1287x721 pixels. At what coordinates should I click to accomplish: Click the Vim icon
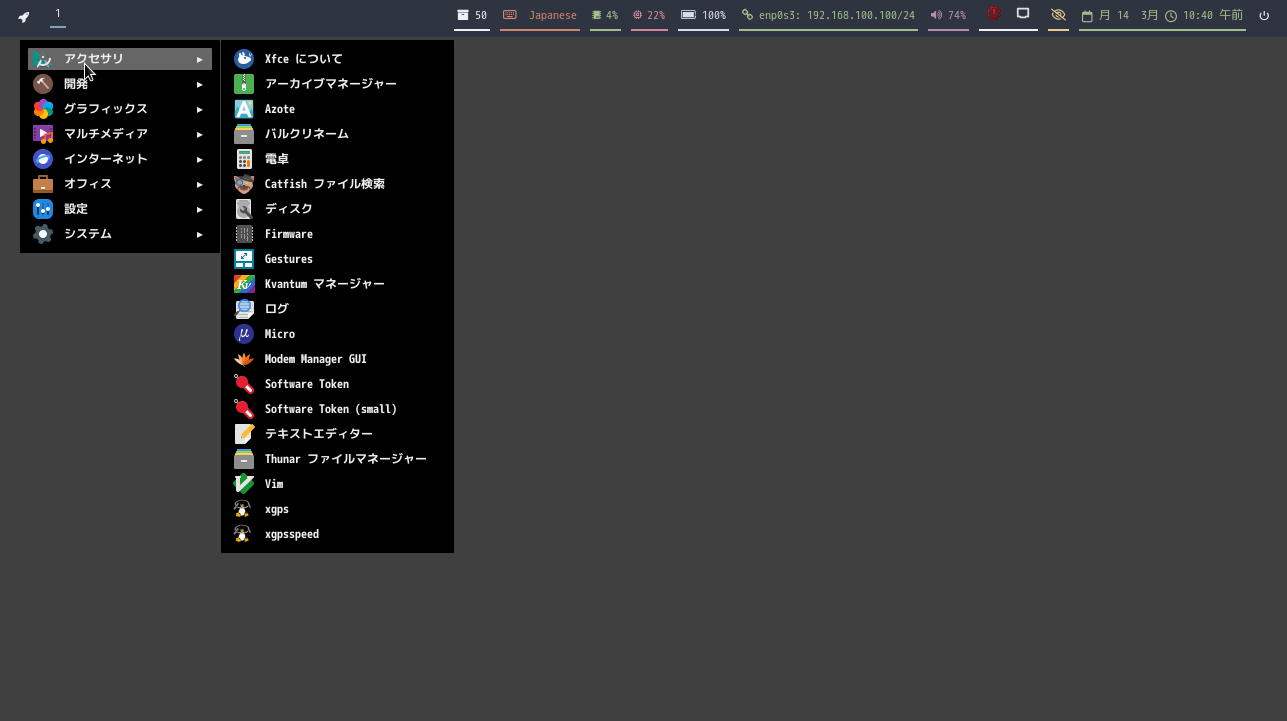[244, 484]
